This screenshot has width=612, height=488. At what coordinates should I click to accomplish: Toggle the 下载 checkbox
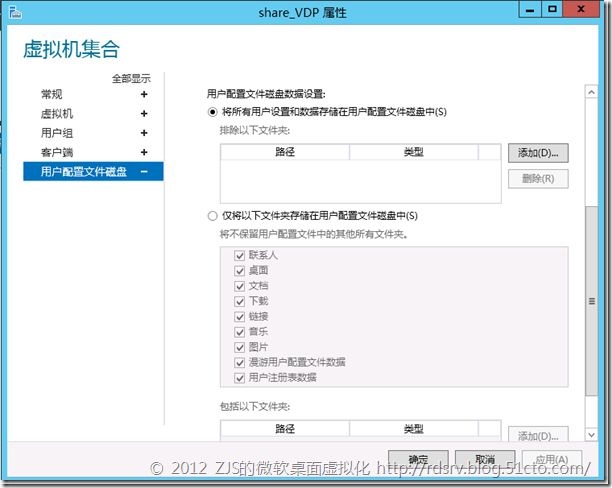tap(239, 301)
